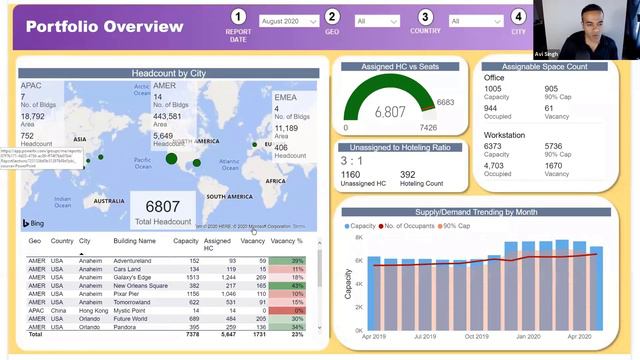640x360 pixels.
Task: Click the Office capacity value 1005
Action: coord(493,89)
